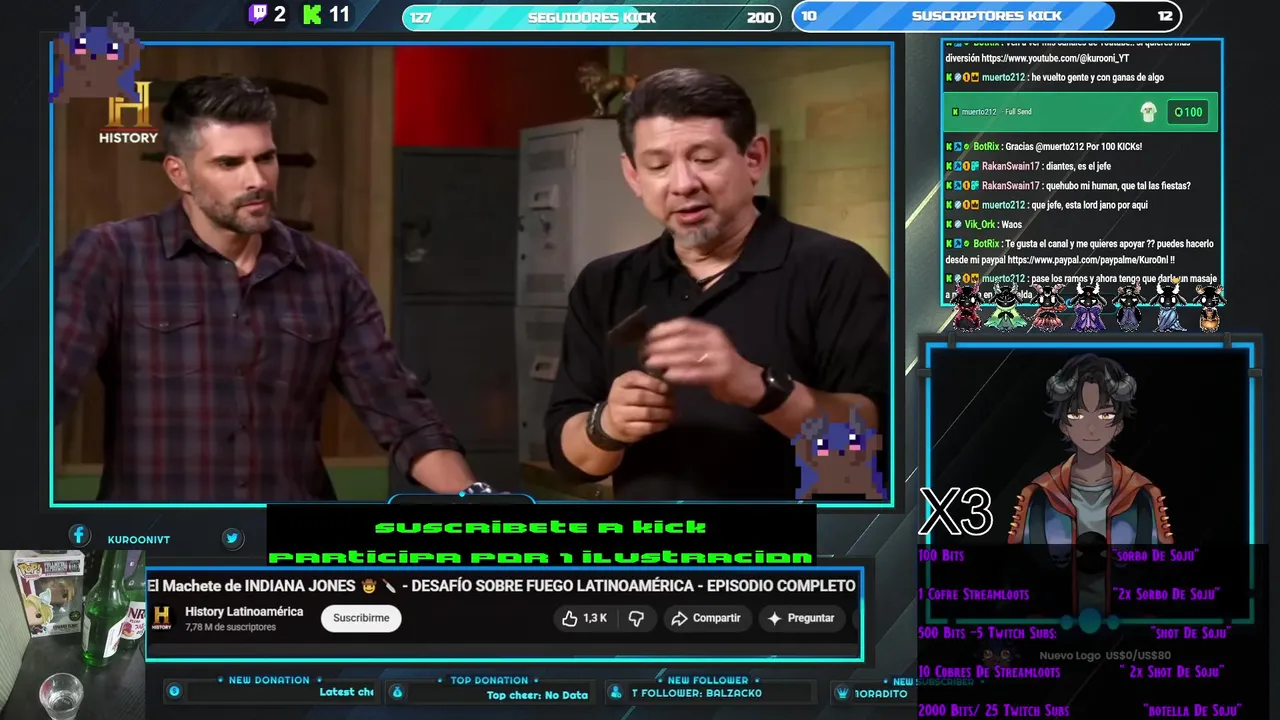
Task: Click the webcam view with soju bottle
Action: 72,634
